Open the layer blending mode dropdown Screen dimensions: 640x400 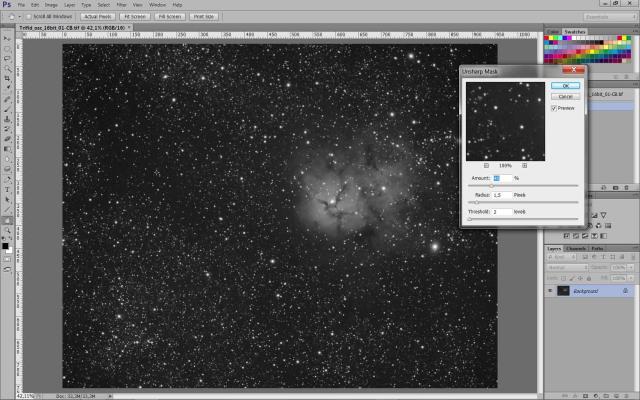[x=566, y=268]
